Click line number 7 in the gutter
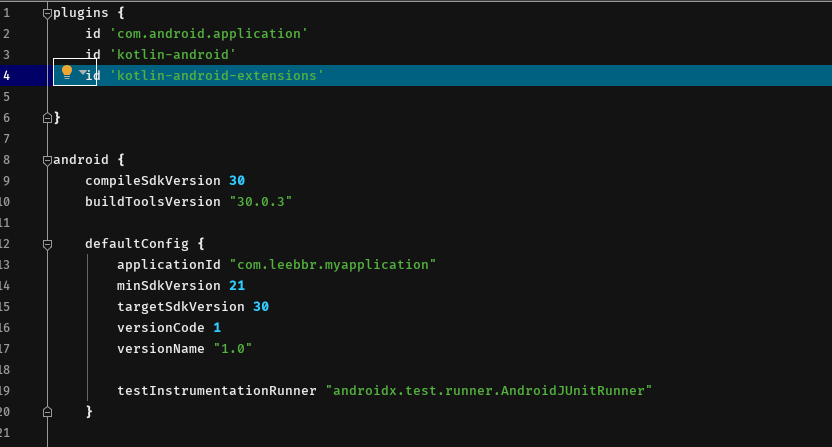832x447 pixels. pos(6,139)
